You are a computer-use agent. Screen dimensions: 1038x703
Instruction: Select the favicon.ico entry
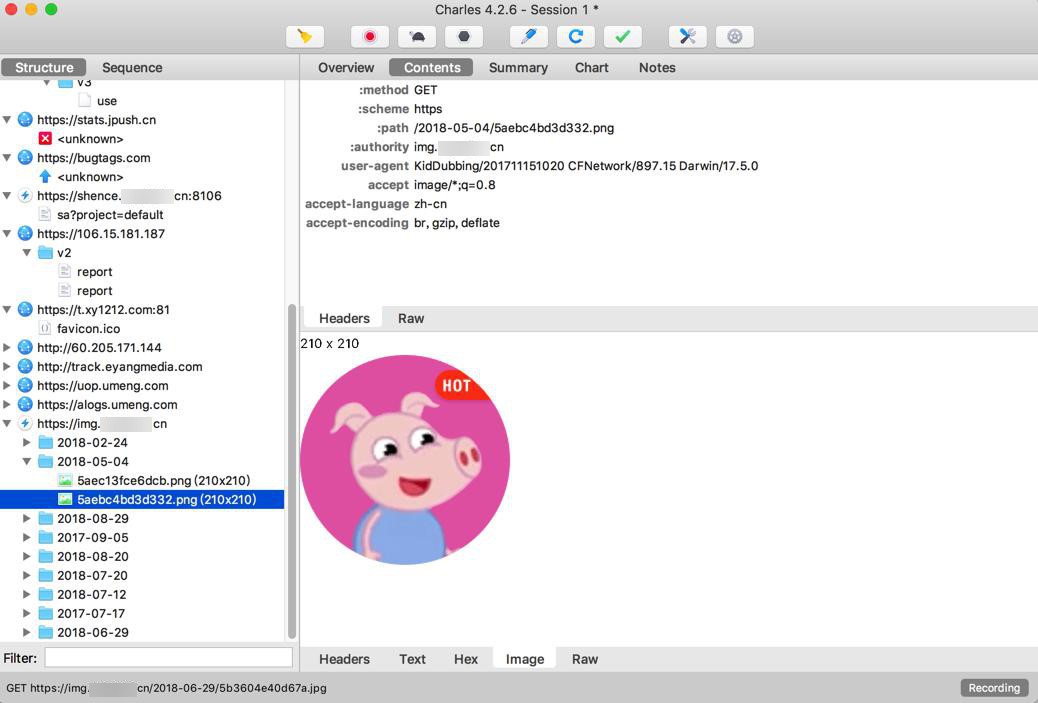coord(88,328)
